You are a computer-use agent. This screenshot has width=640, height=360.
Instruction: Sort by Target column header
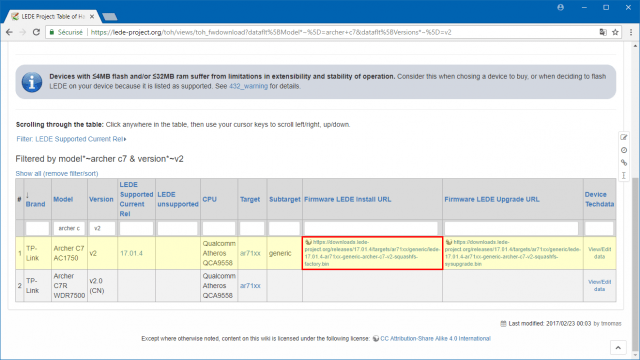click(250, 199)
